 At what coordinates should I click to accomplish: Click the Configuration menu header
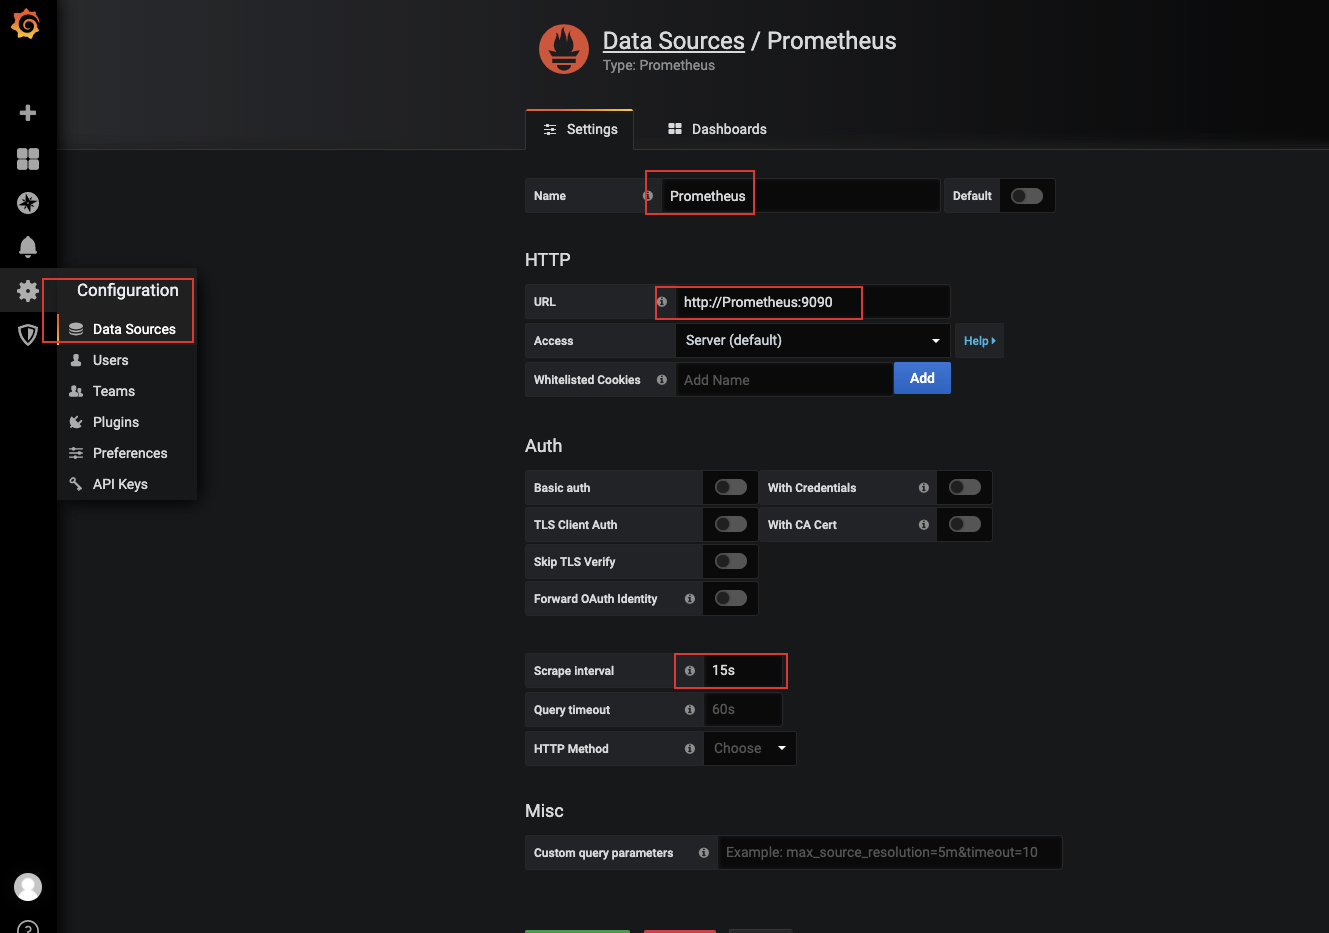pos(127,290)
